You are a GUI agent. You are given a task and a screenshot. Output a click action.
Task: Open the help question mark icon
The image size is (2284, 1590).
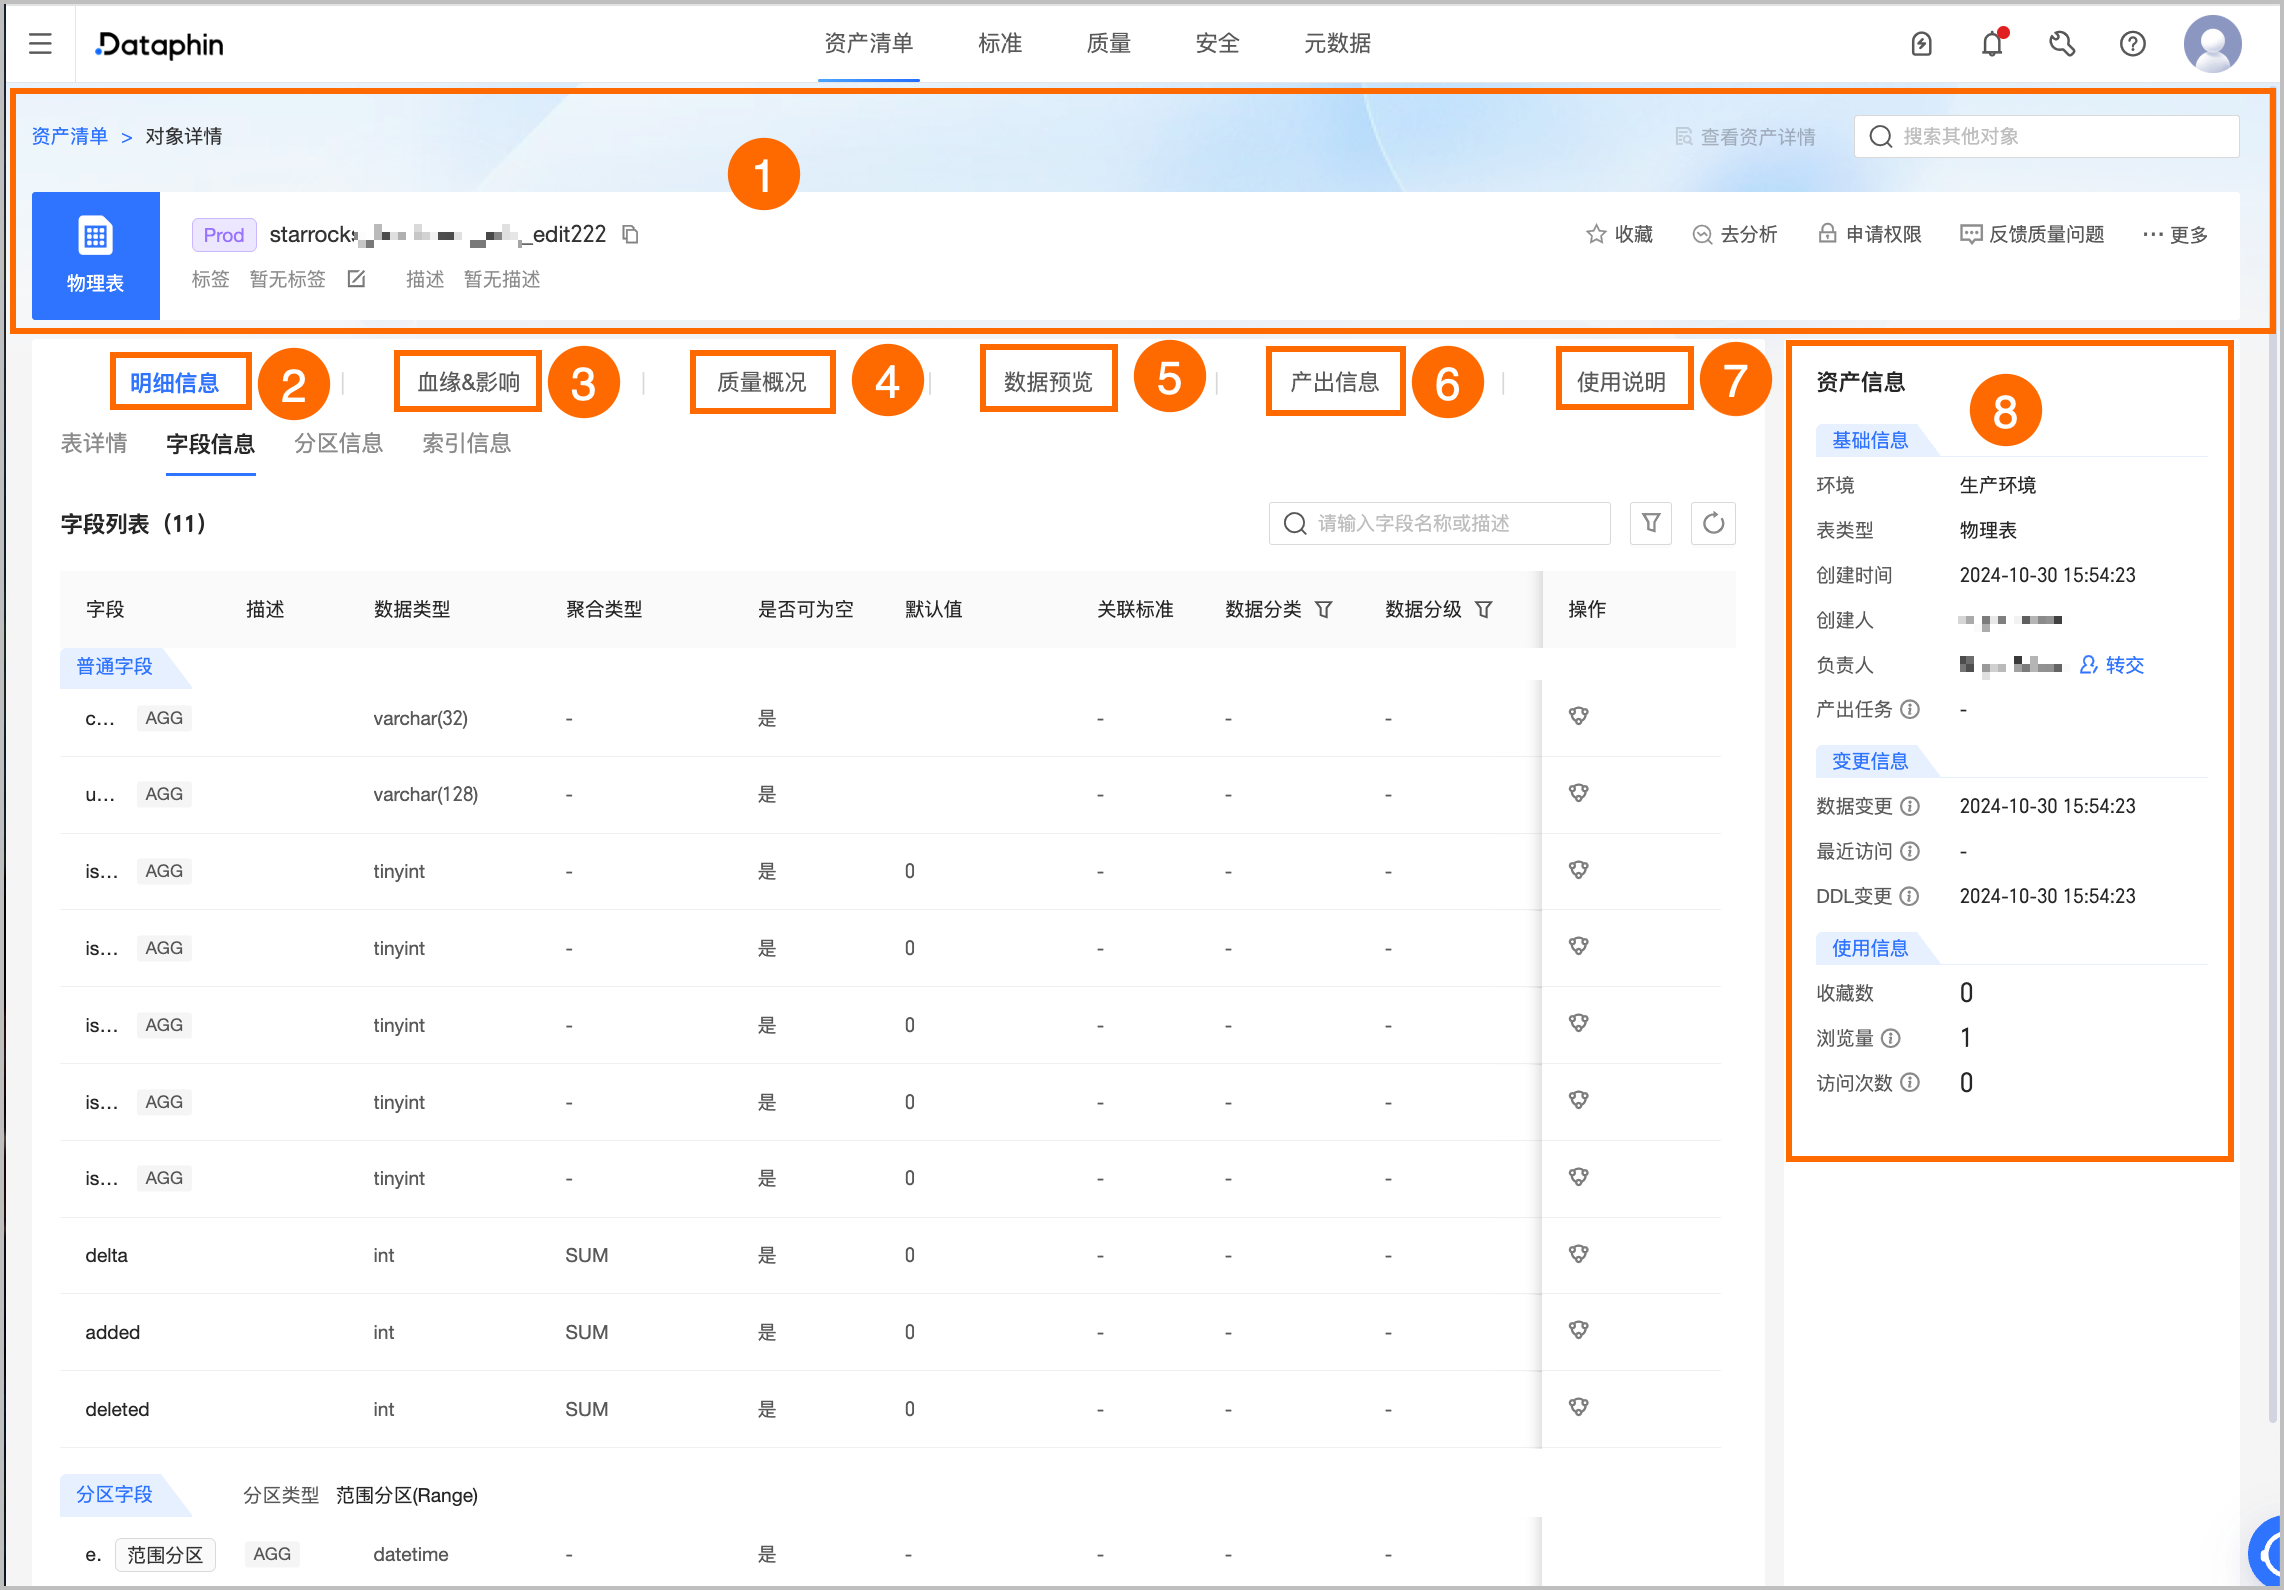click(2132, 44)
